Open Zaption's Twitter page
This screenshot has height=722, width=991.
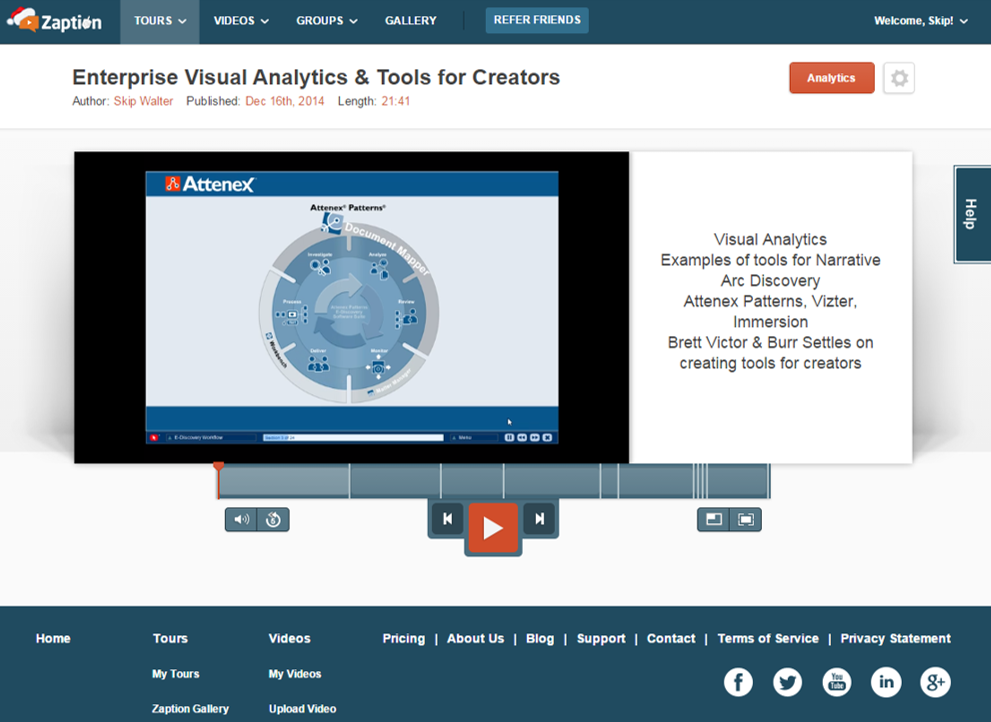pos(787,682)
